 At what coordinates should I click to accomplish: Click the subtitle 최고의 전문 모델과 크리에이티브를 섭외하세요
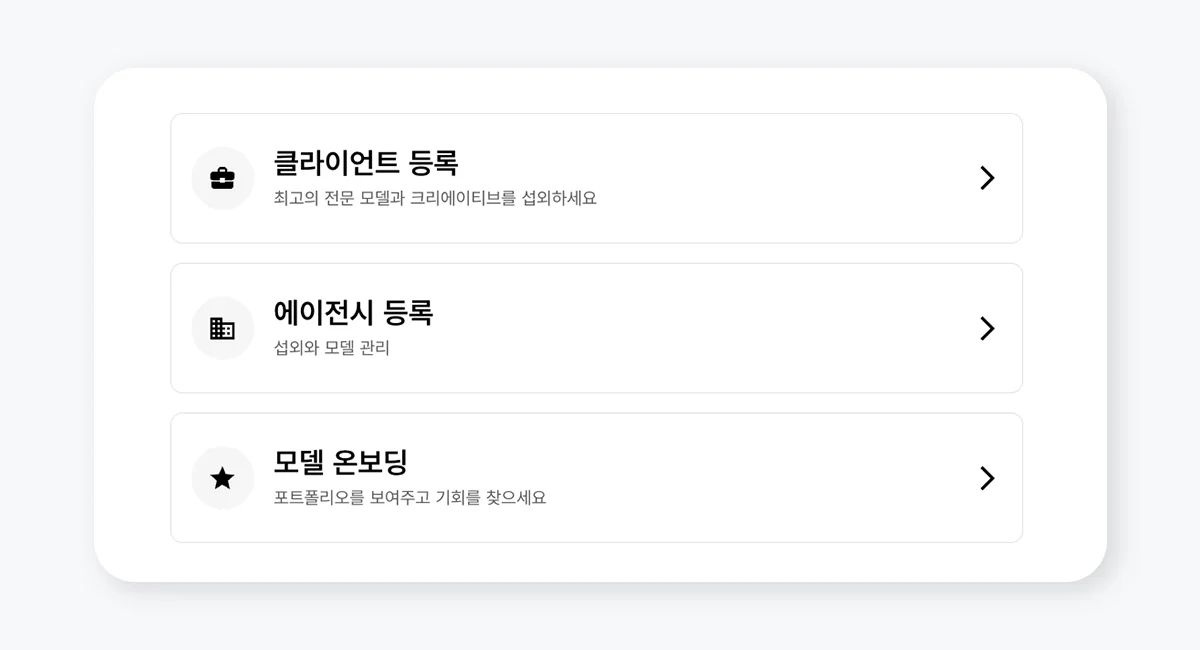pyautogui.click(x=435, y=198)
